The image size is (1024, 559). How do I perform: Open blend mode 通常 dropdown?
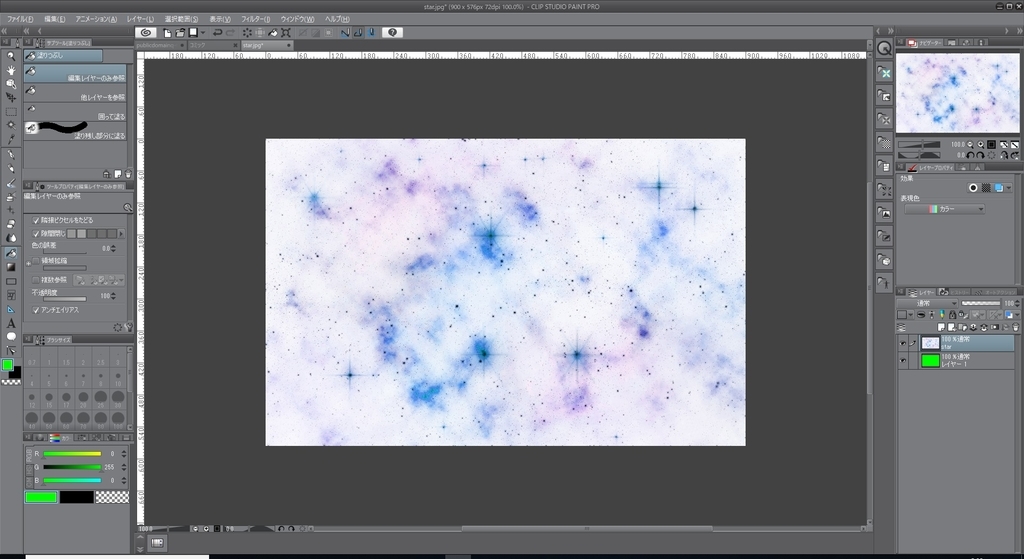(927, 304)
